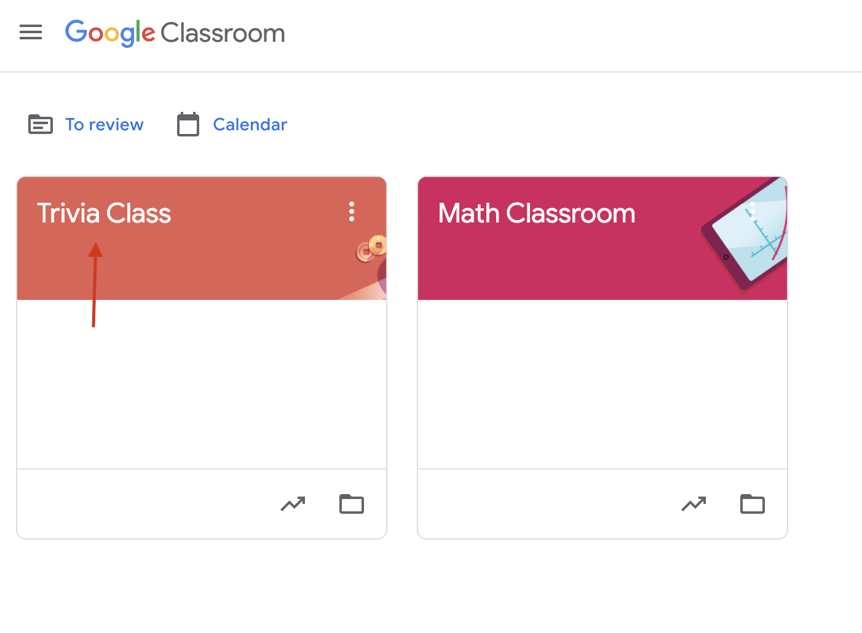Open the Trivia Class by its title
The image size is (862, 633).
104,212
